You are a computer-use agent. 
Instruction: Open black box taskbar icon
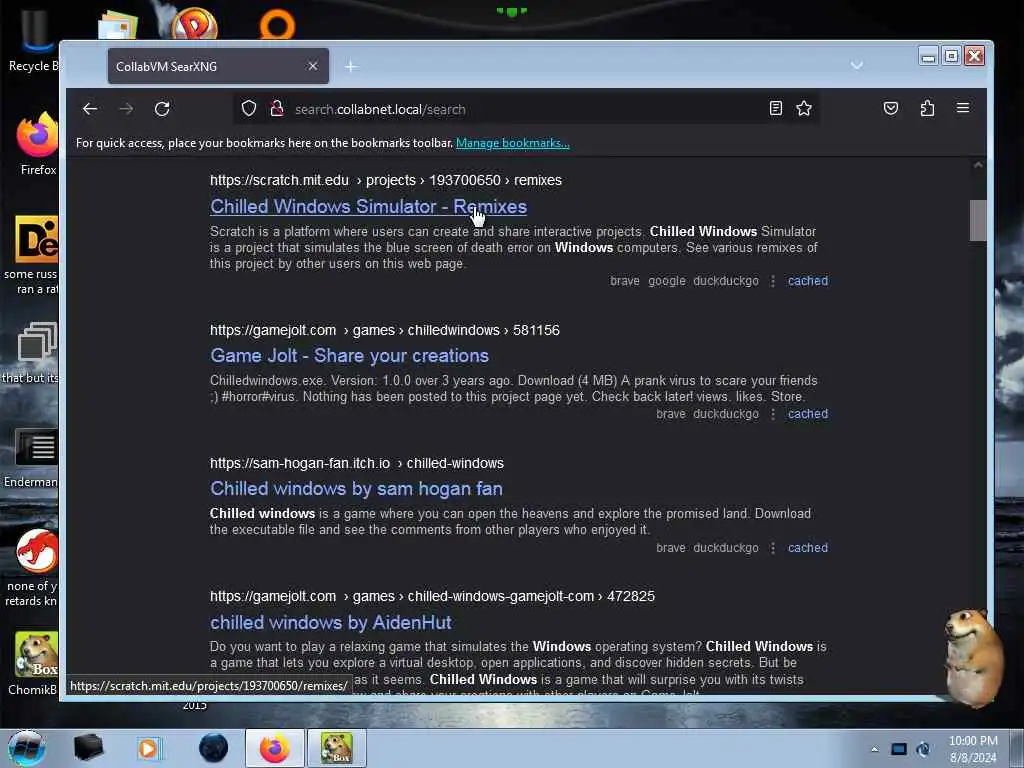(88, 748)
